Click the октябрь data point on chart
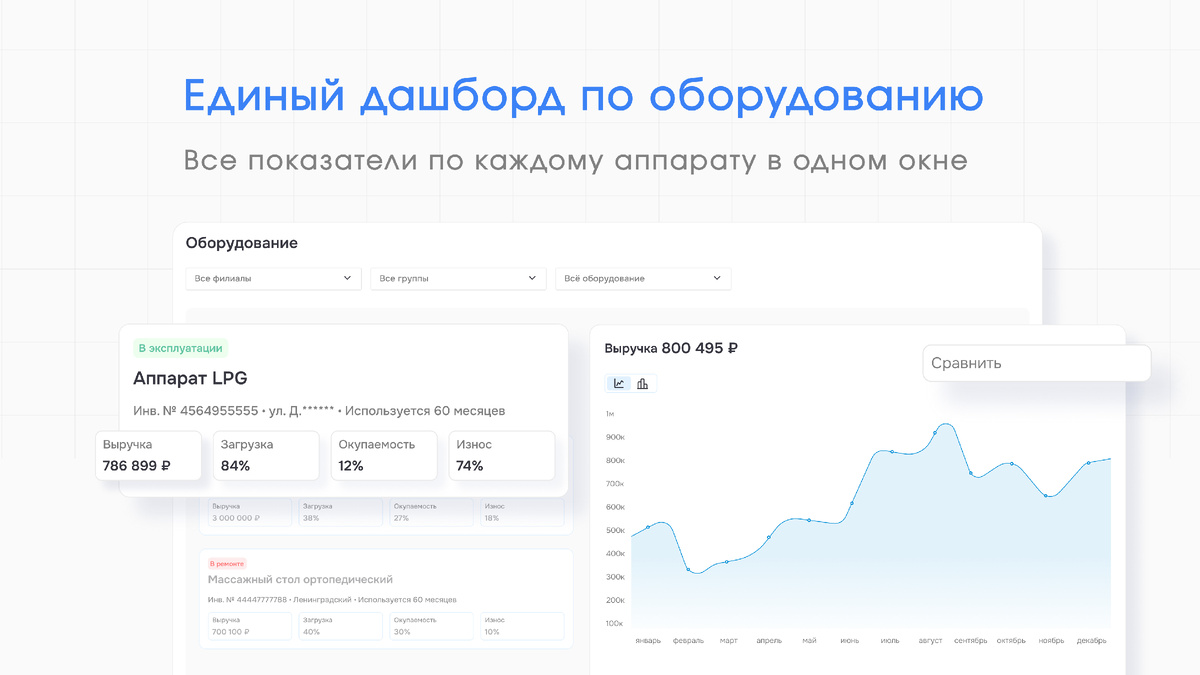 [1012, 464]
